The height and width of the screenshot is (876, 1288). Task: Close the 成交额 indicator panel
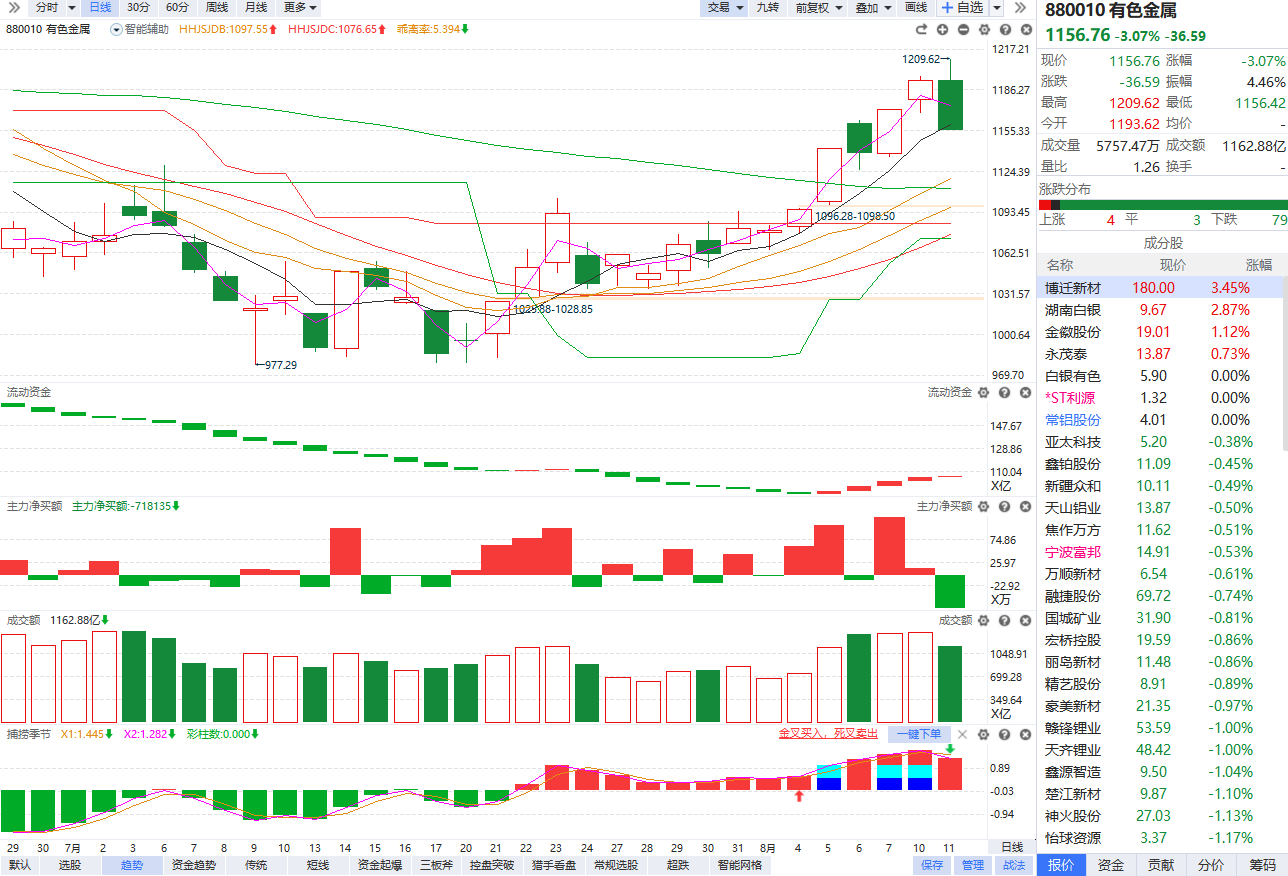tap(1026, 620)
